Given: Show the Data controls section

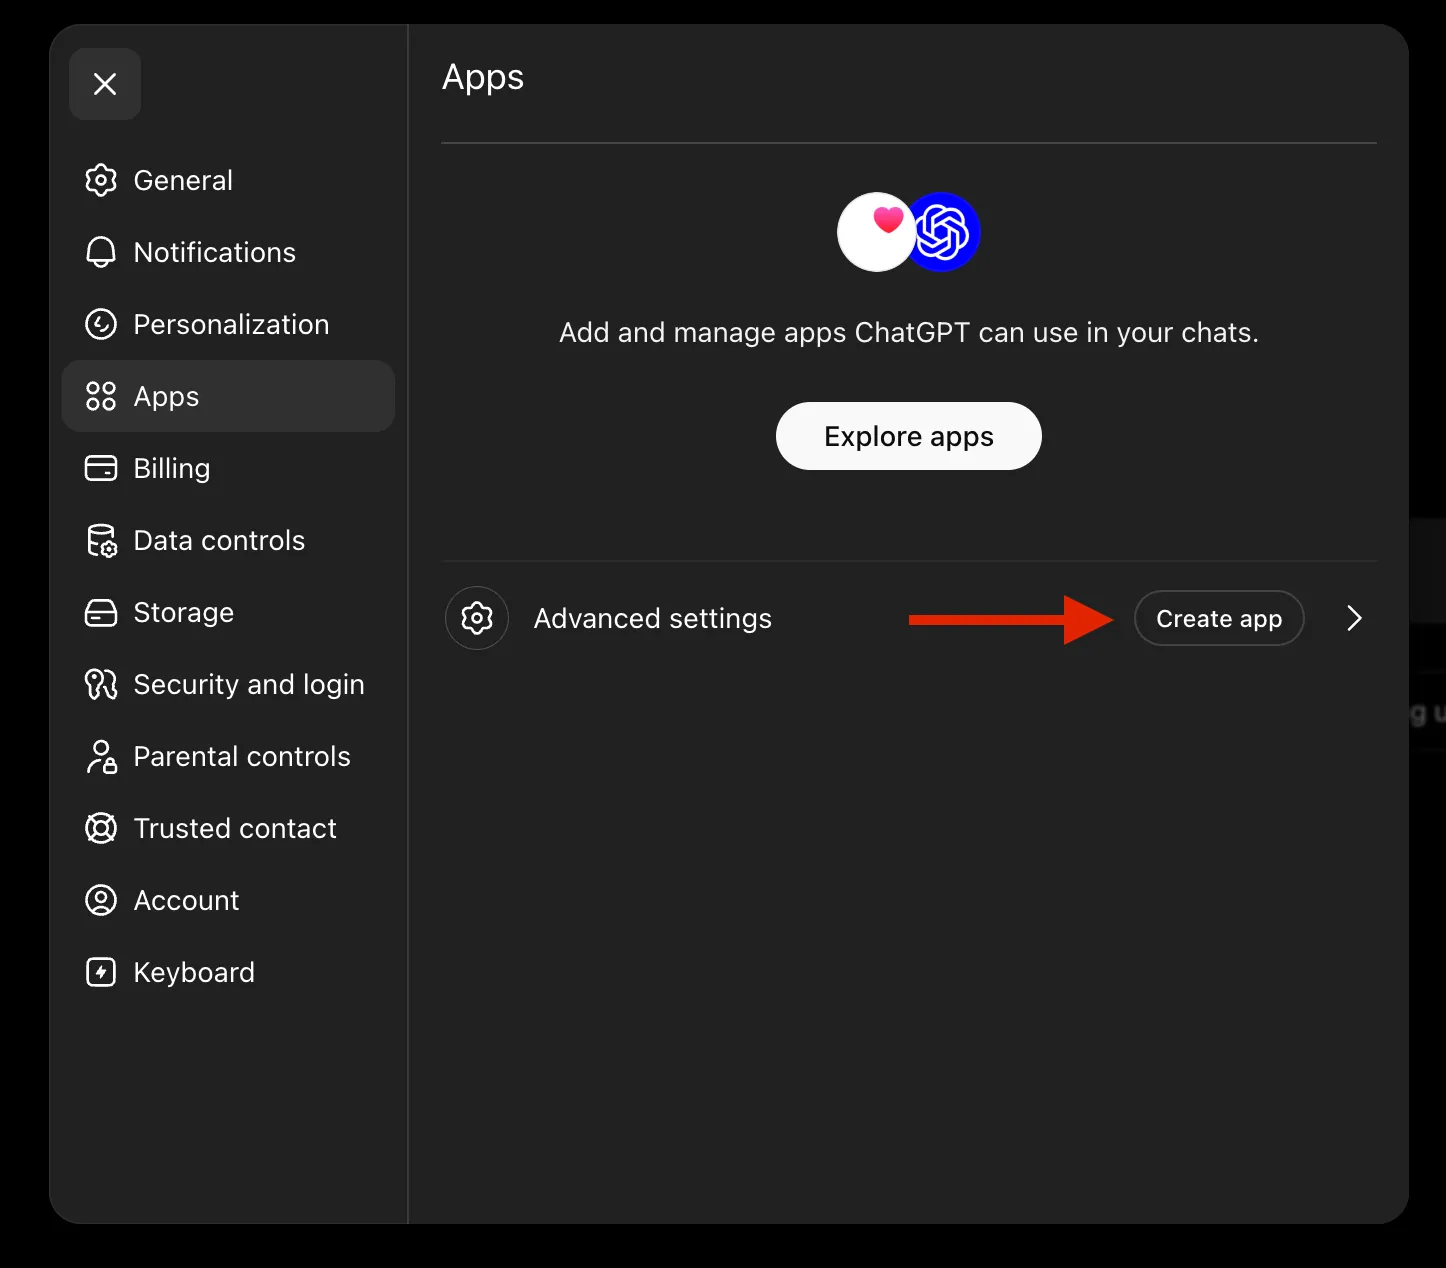Looking at the screenshot, I should tap(228, 540).
